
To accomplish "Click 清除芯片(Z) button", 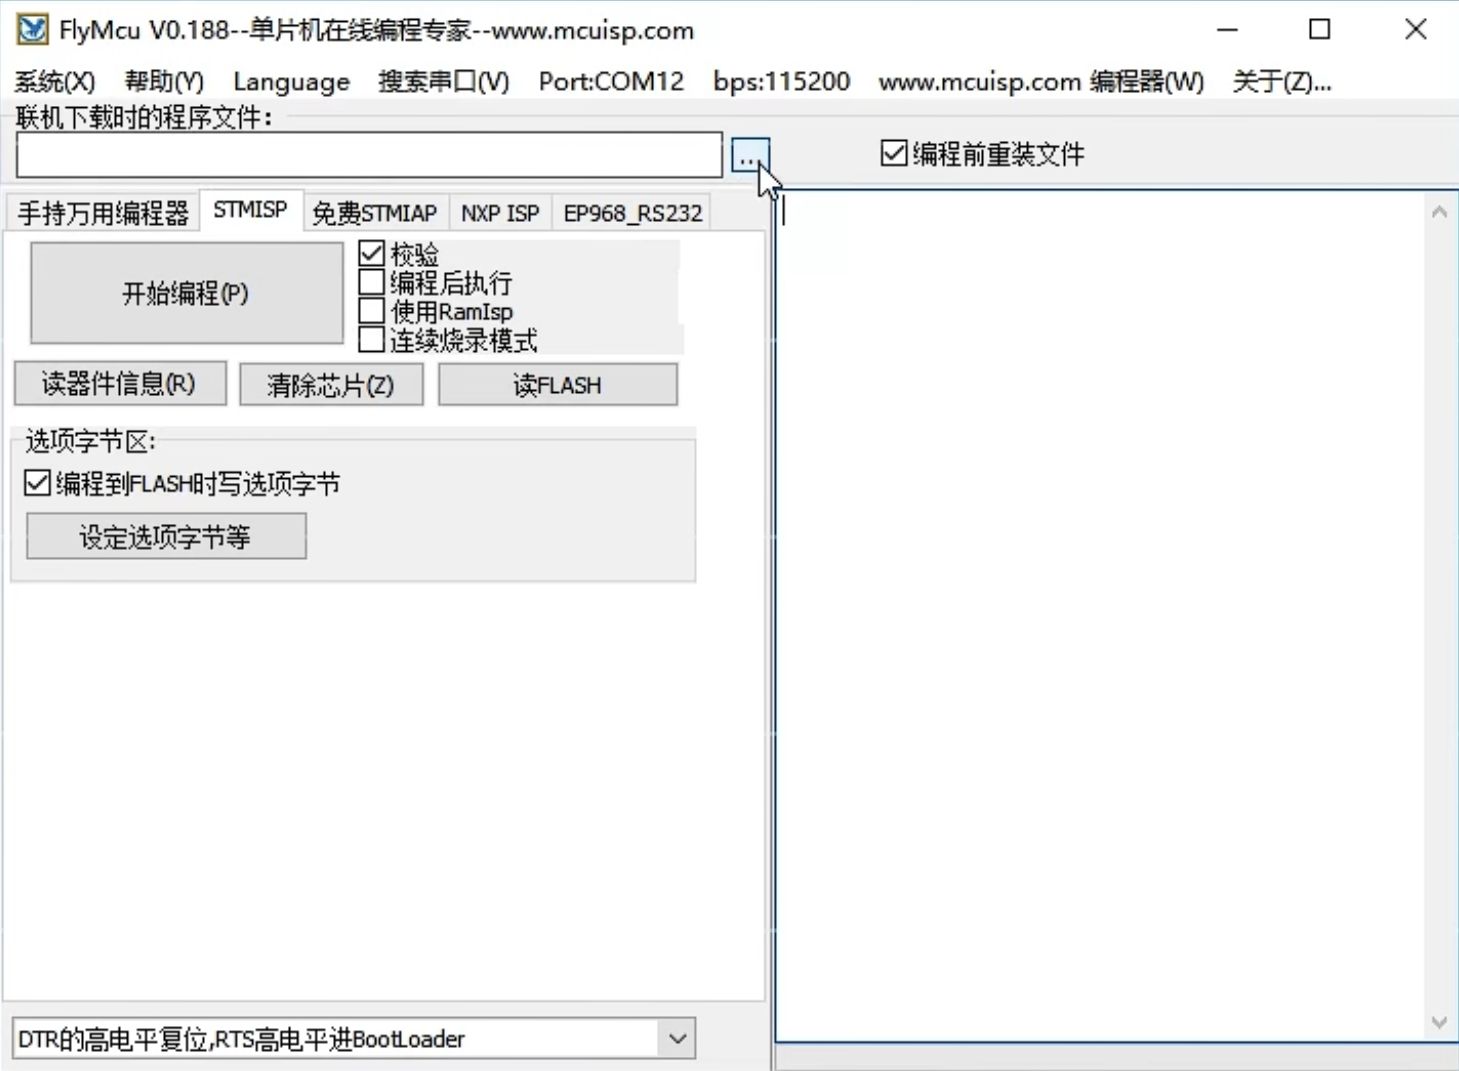I will [331, 385].
